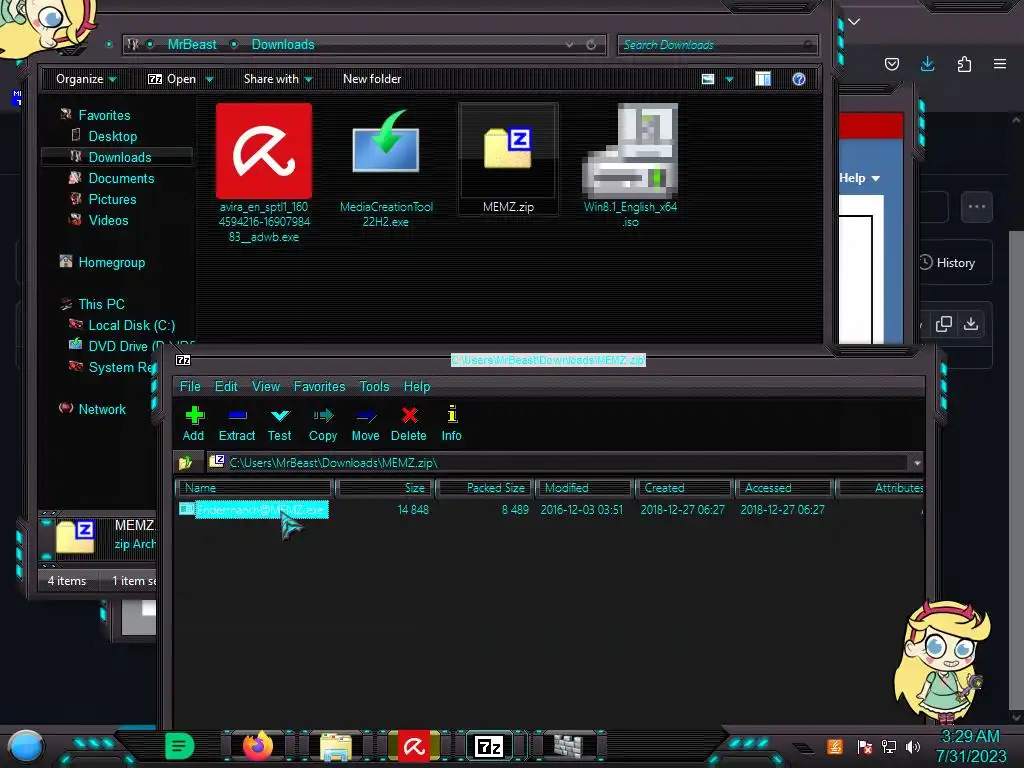Open the Firefox hamburger menu

click(1000, 64)
